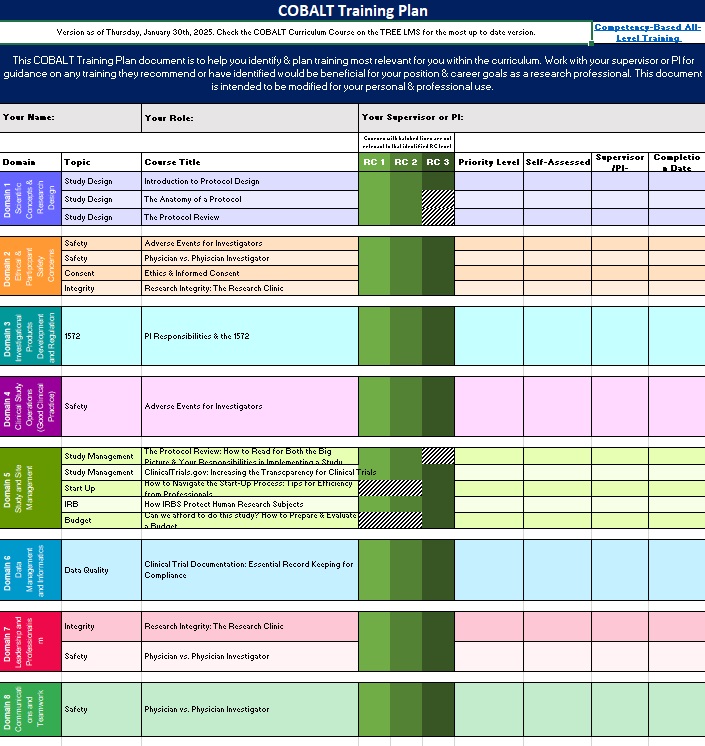Image resolution: width=705 pixels, height=746 pixels.
Task: Select the Your Supervisor or PI field
Action: [532, 118]
